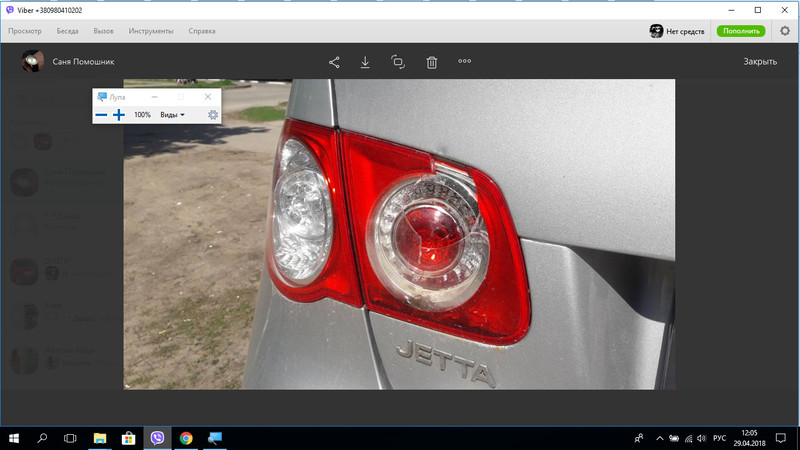This screenshot has height=450, width=800.
Task: Open the Вызов menu
Action: pyautogui.click(x=103, y=31)
